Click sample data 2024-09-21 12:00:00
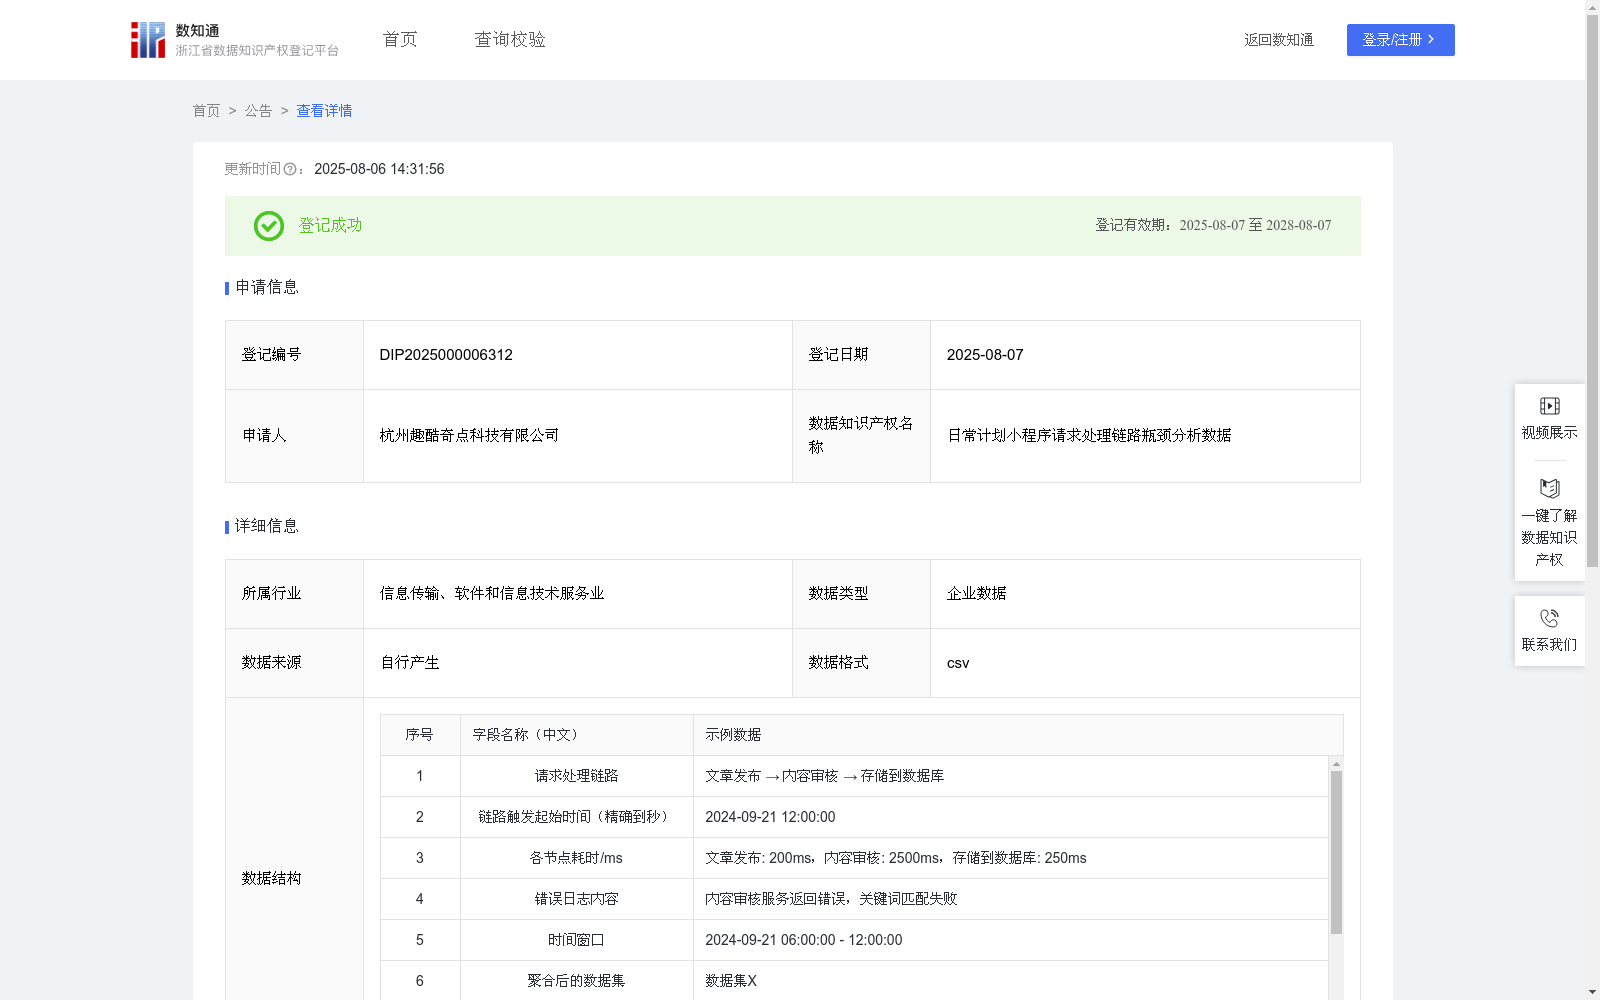This screenshot has width=1600, height=1000. (x=770, y=817)
